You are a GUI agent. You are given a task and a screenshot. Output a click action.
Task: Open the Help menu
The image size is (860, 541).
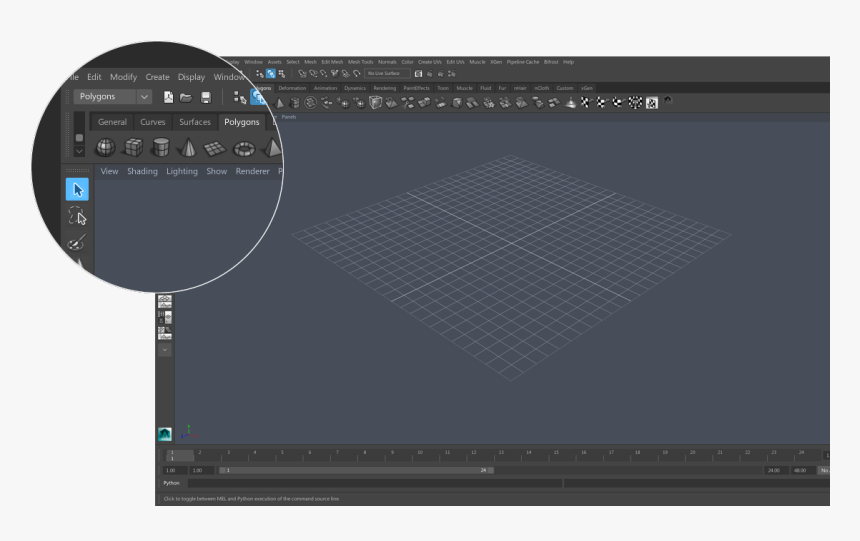pyautogui.click(x=568, y=62)
